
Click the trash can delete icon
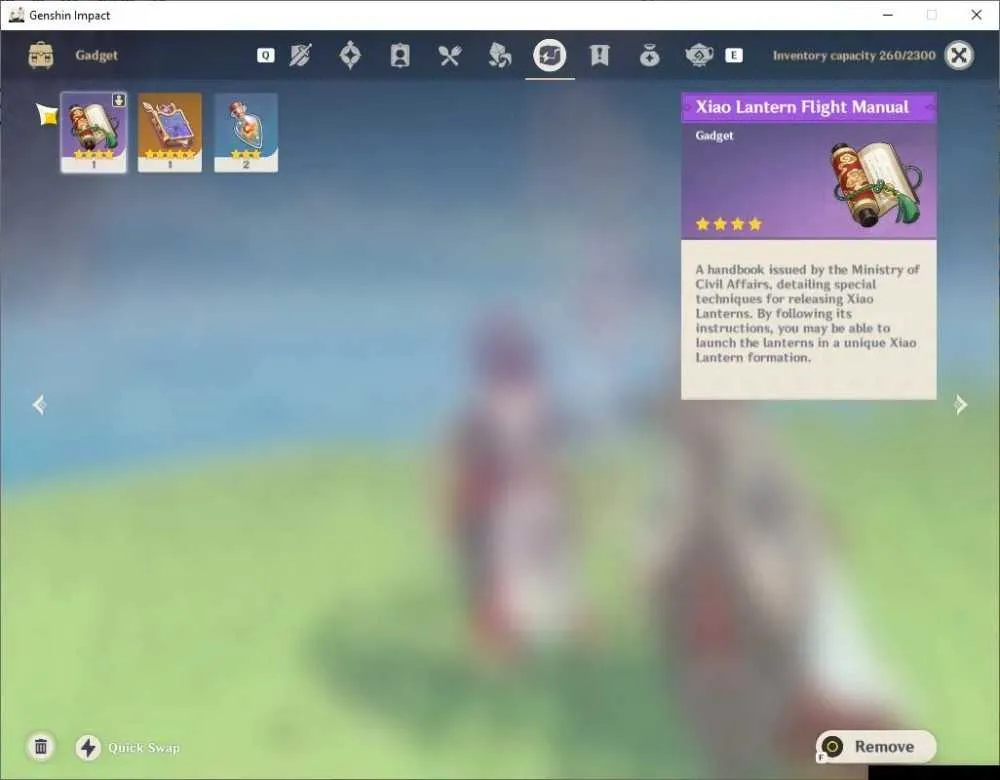point(41,747)
